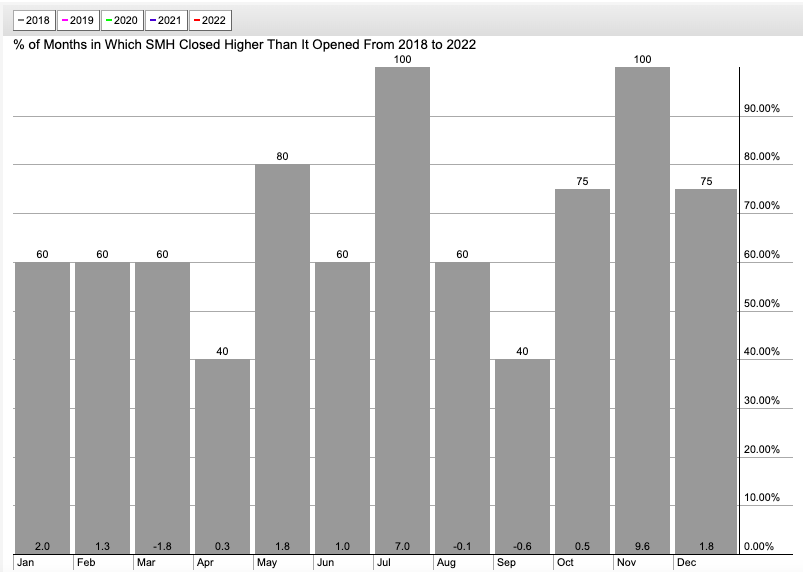Click the Jun month axis label
The height and width of the screenshot is (572, 803).
pos(325,562)
